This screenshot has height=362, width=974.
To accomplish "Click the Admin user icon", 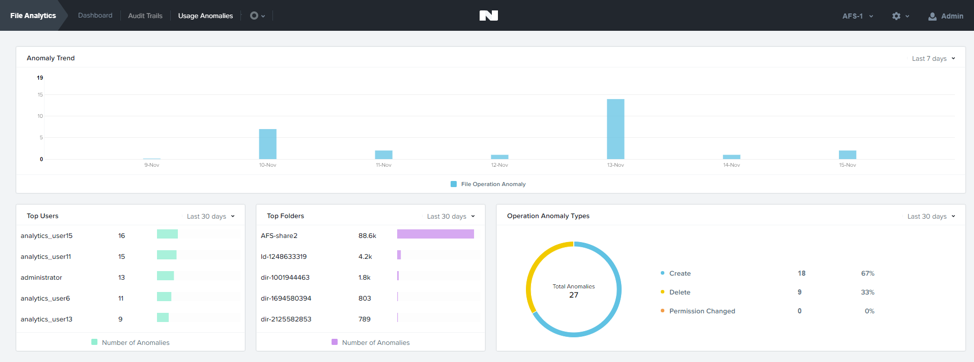I will pos(932,16).
